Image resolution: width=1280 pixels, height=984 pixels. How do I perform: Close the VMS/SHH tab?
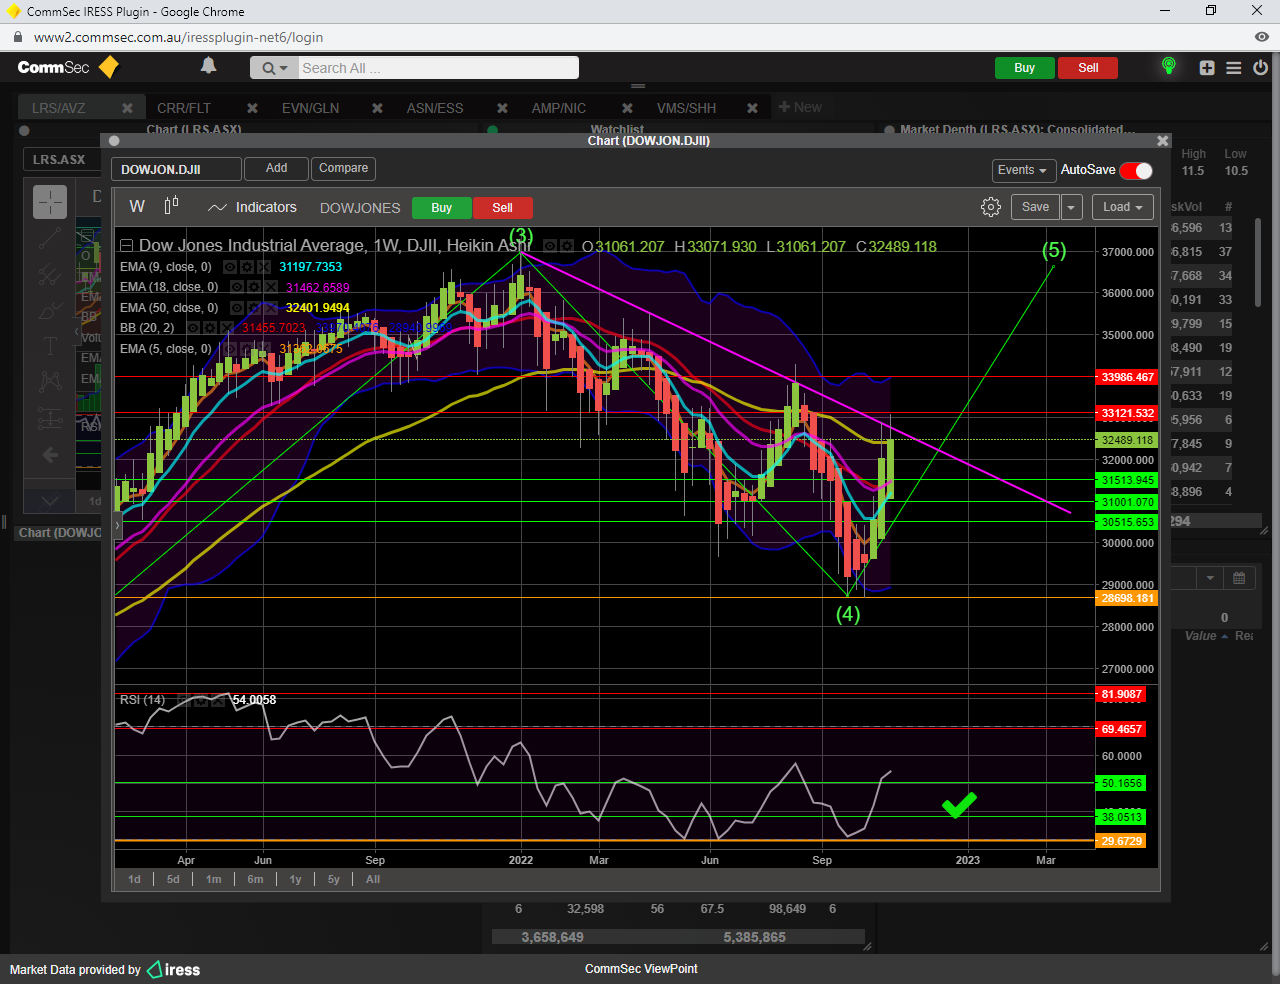point(752,108)
